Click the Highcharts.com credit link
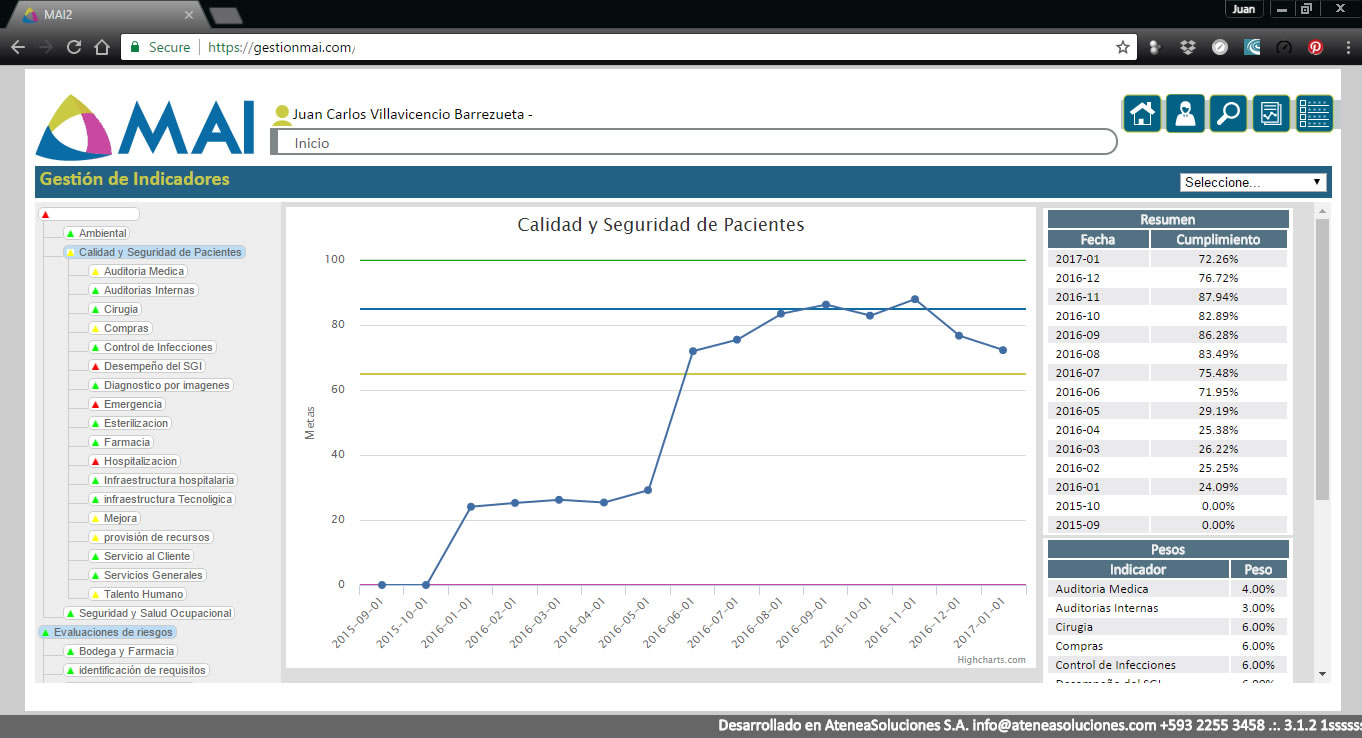 (x=991, y=660)
